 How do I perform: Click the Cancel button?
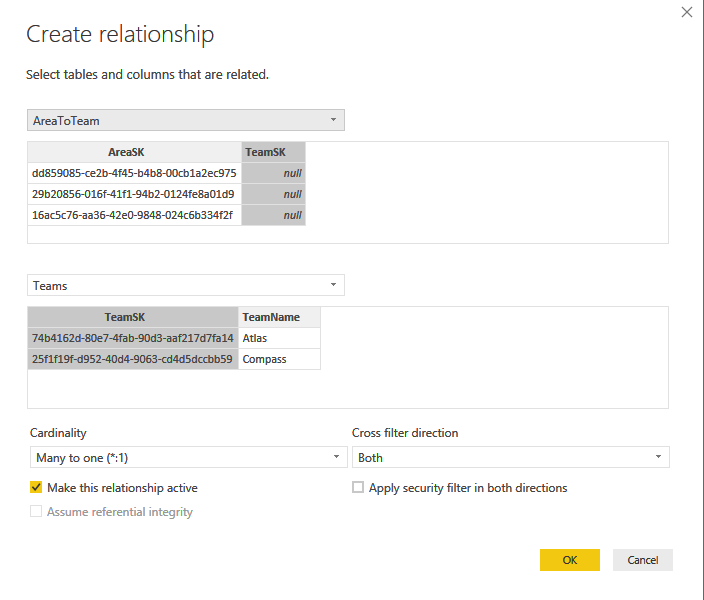[x=642, y=560]
